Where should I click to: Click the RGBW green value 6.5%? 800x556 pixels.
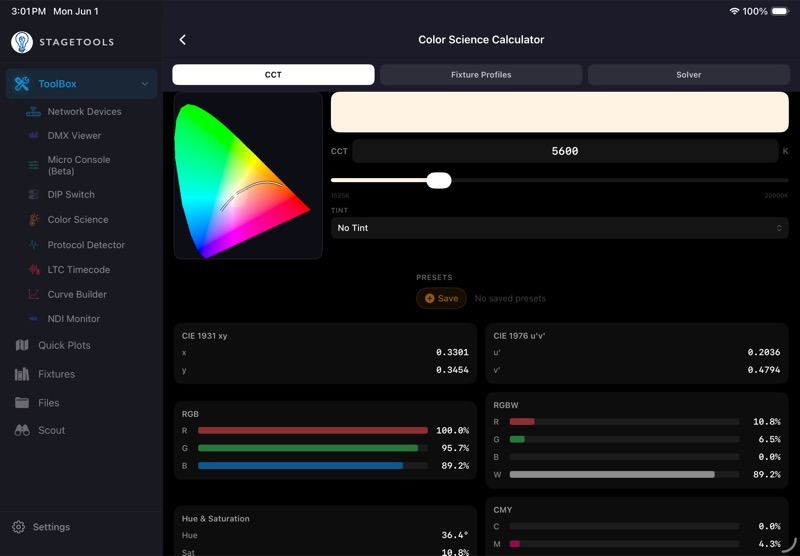coord(769,439)
